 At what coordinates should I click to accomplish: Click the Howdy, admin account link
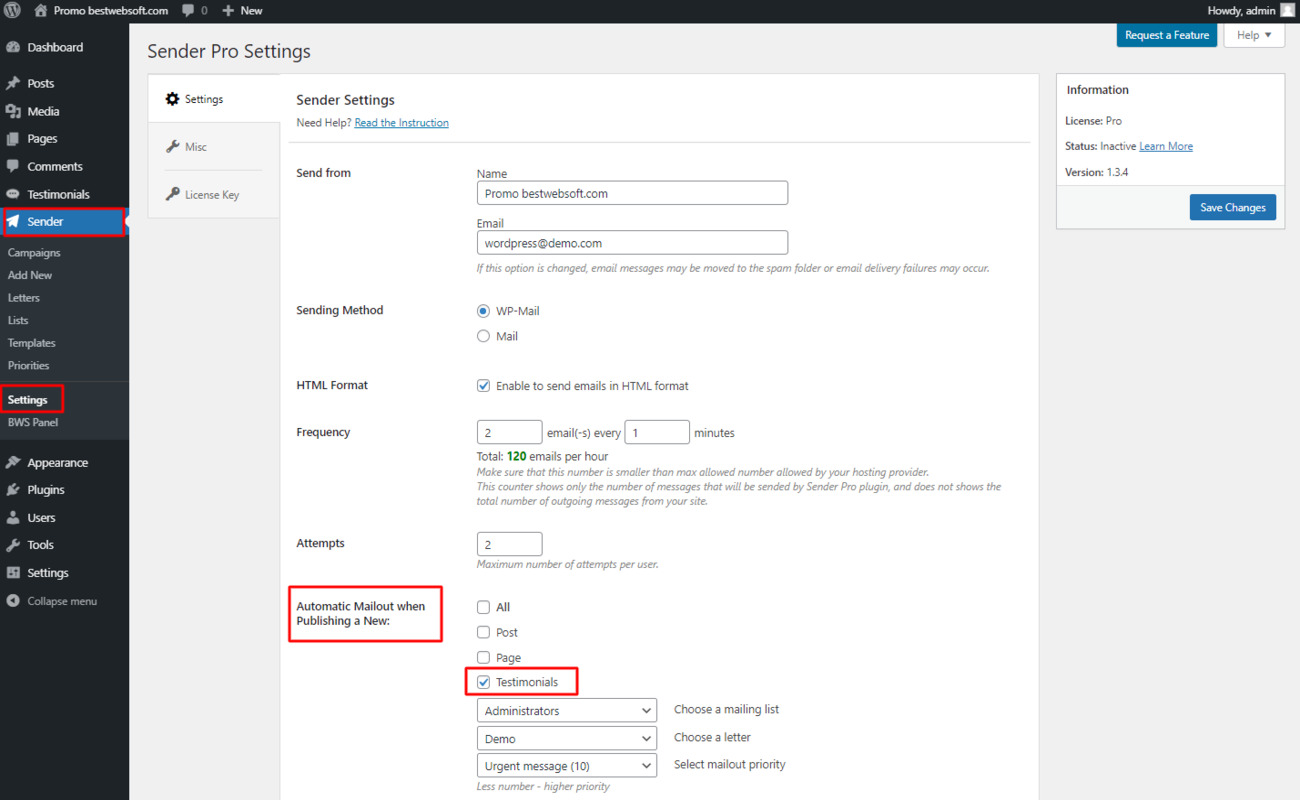tap(1251, 11)
